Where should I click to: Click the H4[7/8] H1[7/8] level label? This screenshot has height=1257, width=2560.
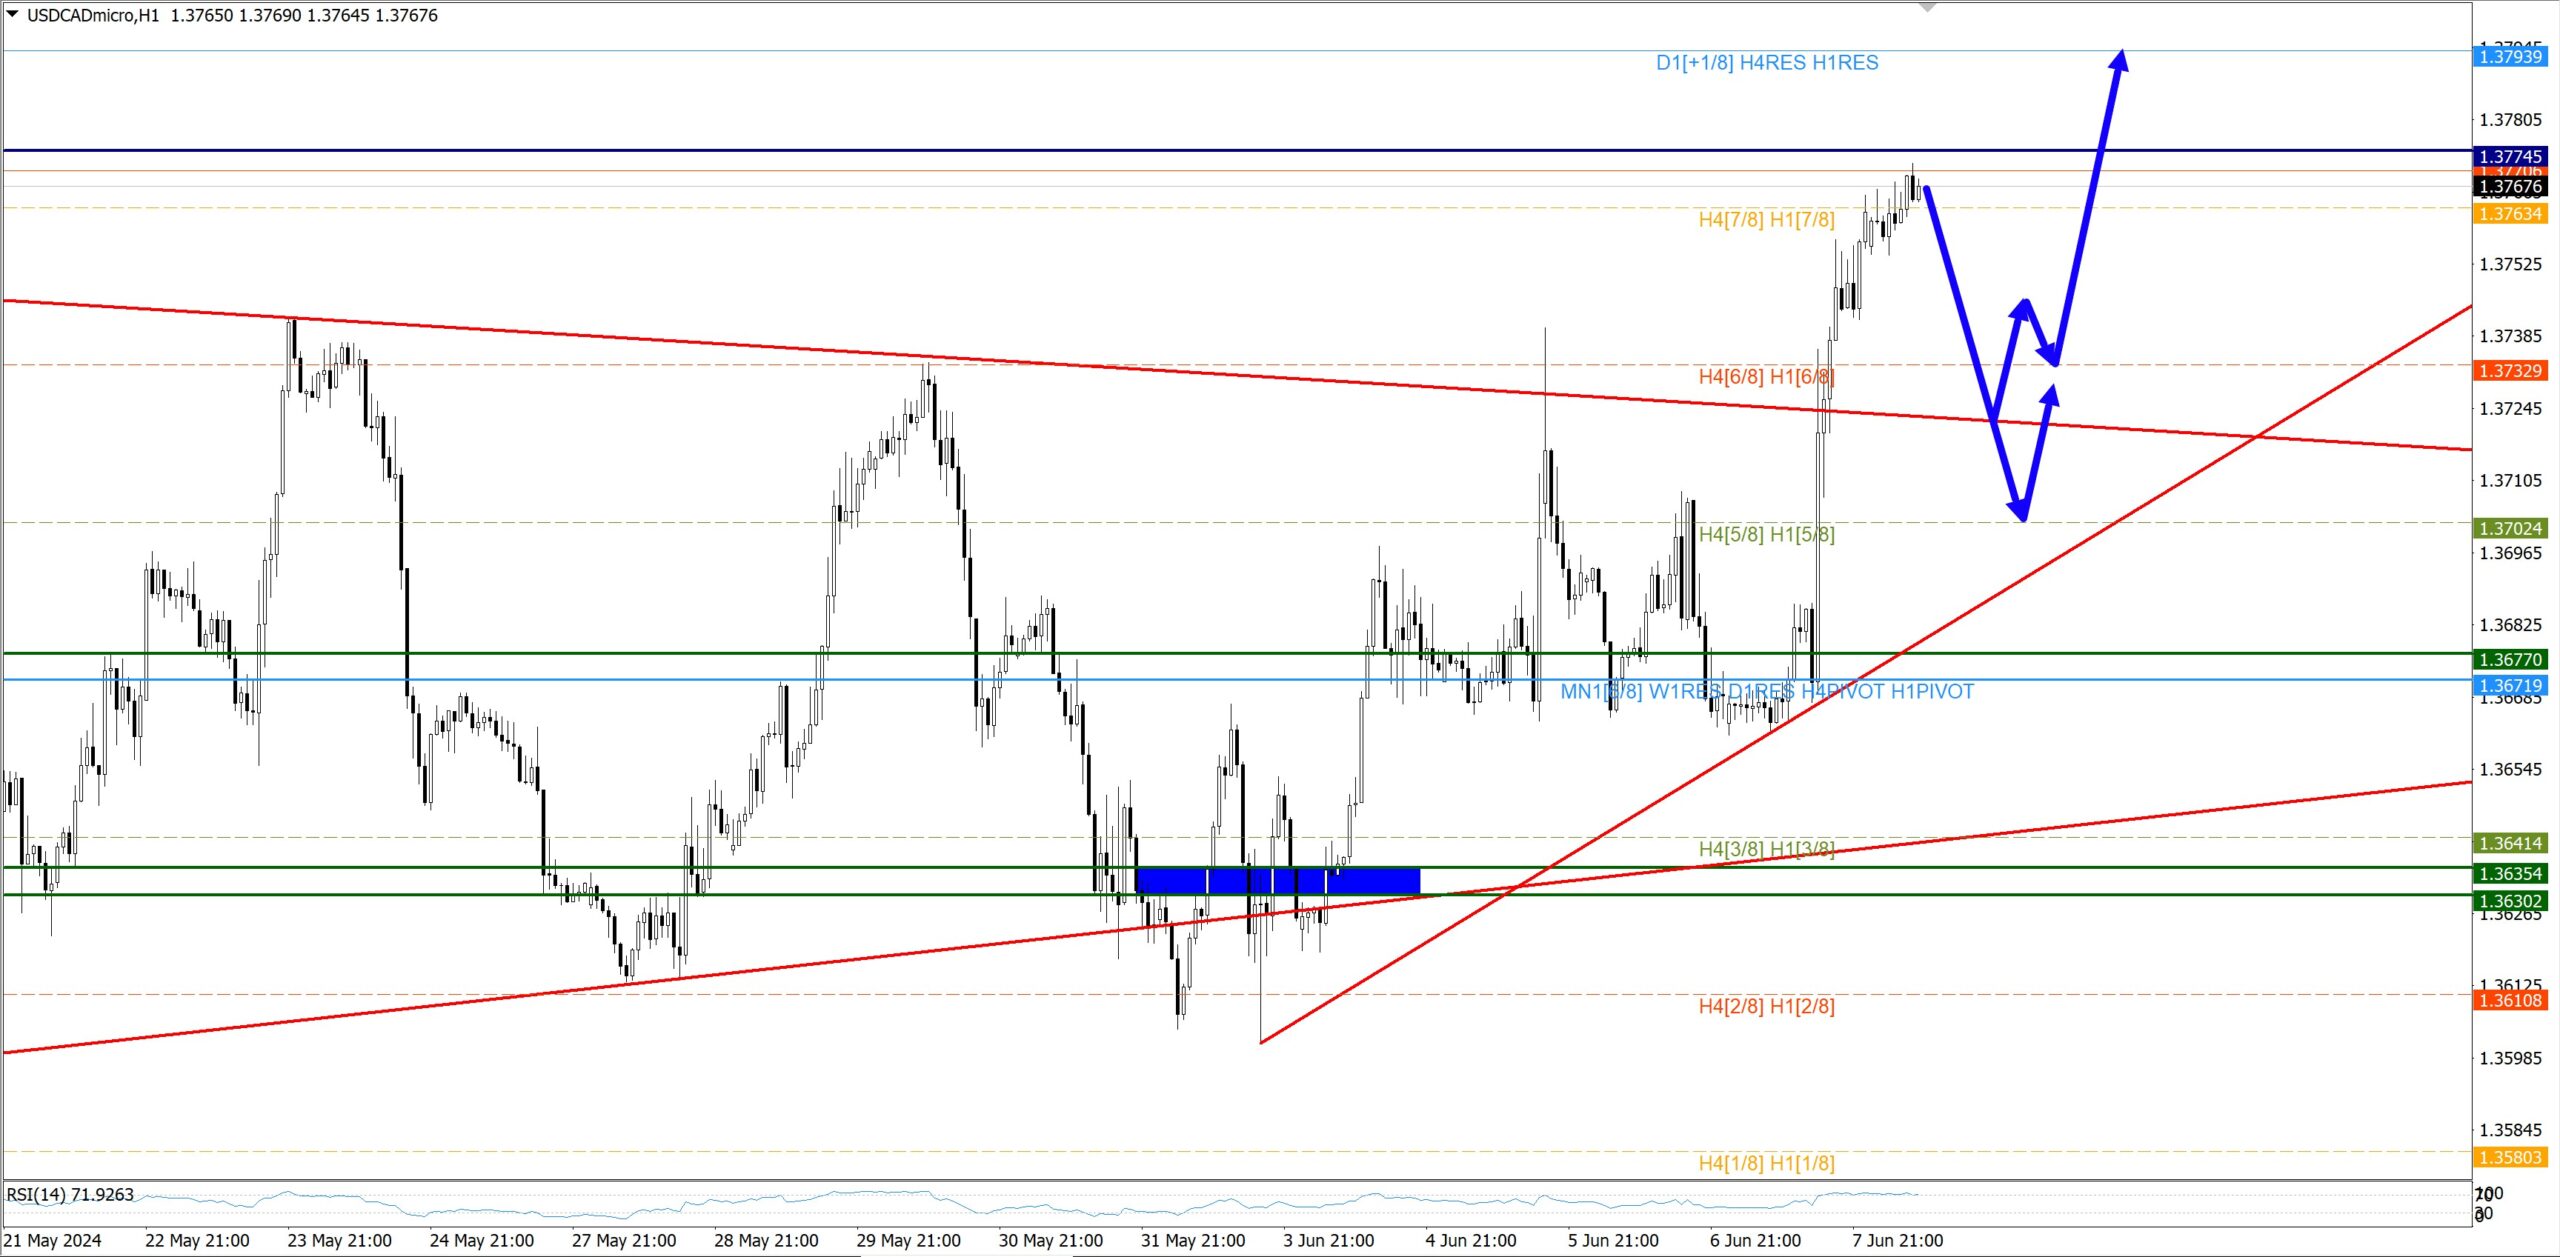coord(1766,220)
